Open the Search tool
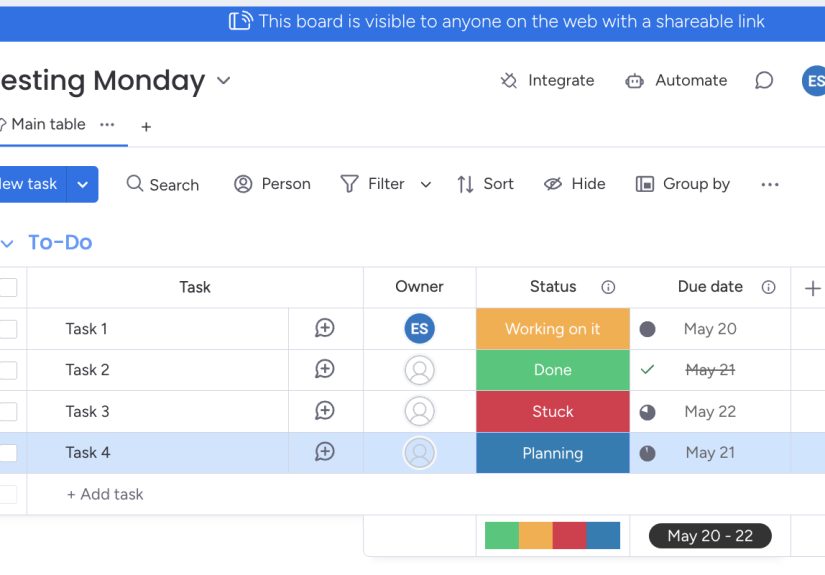 click(163, 184)
